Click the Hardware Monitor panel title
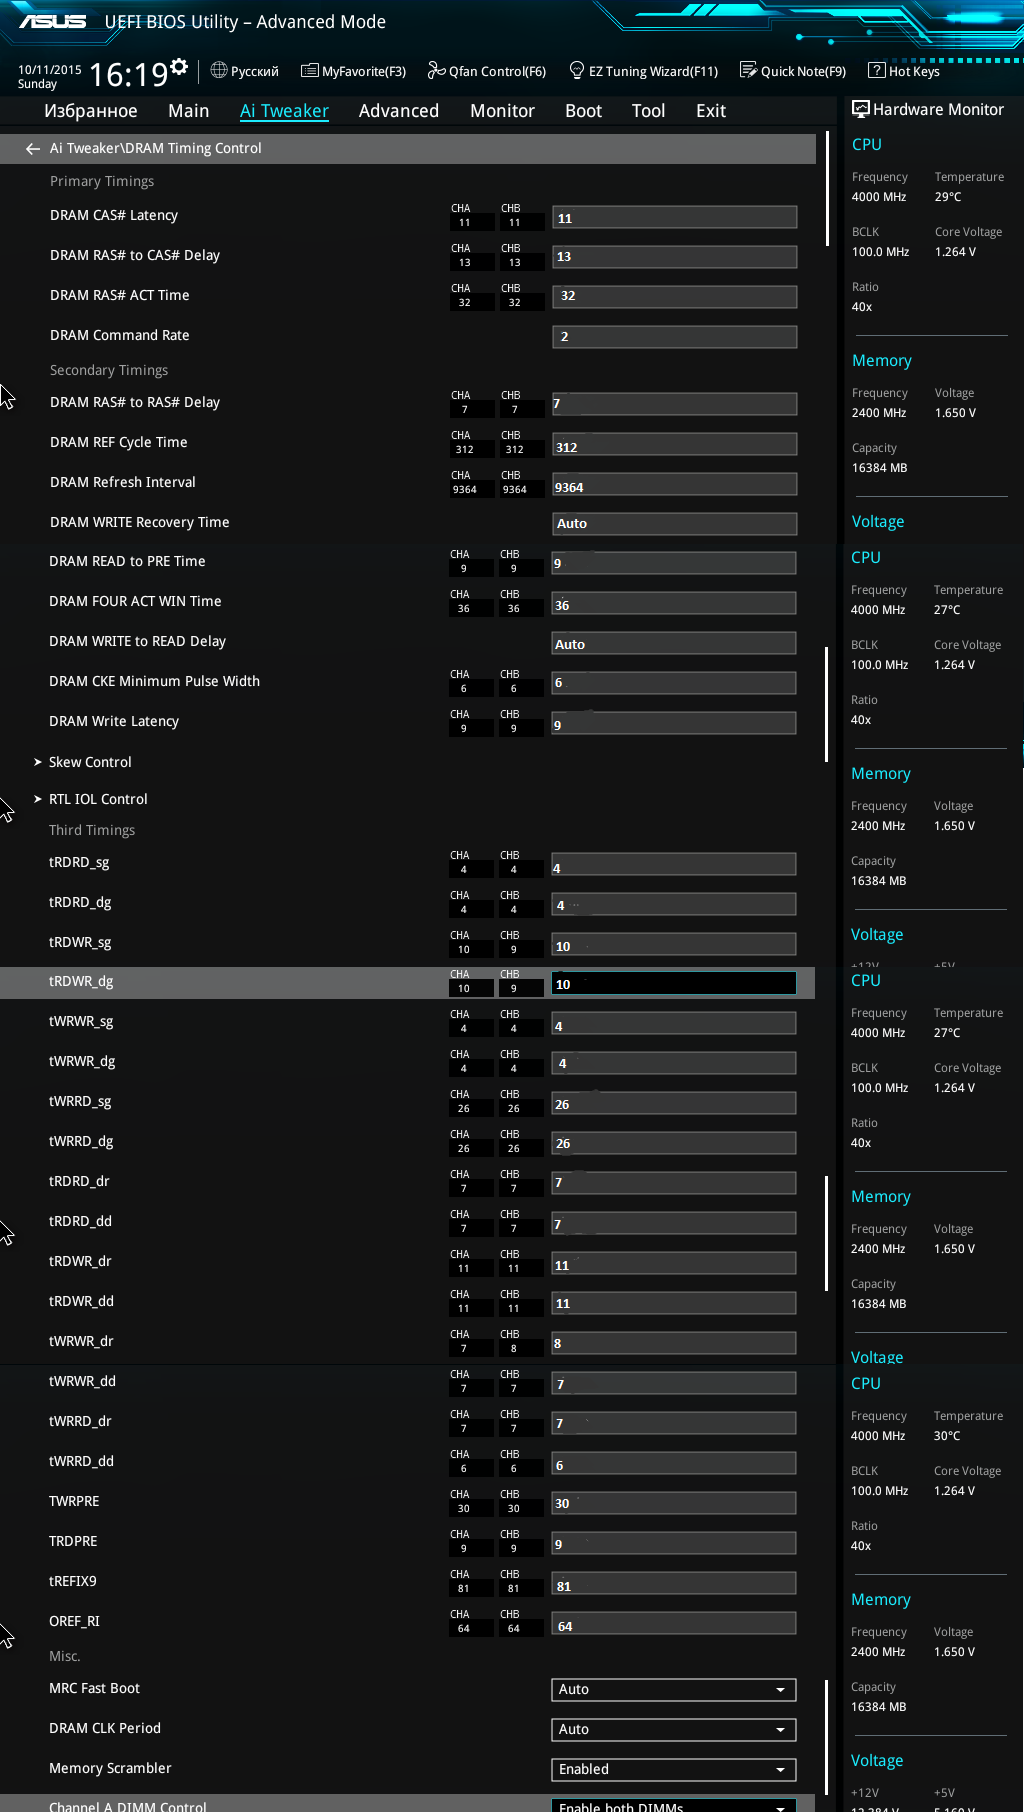The image size is (1024, 1812). [938, 109]
